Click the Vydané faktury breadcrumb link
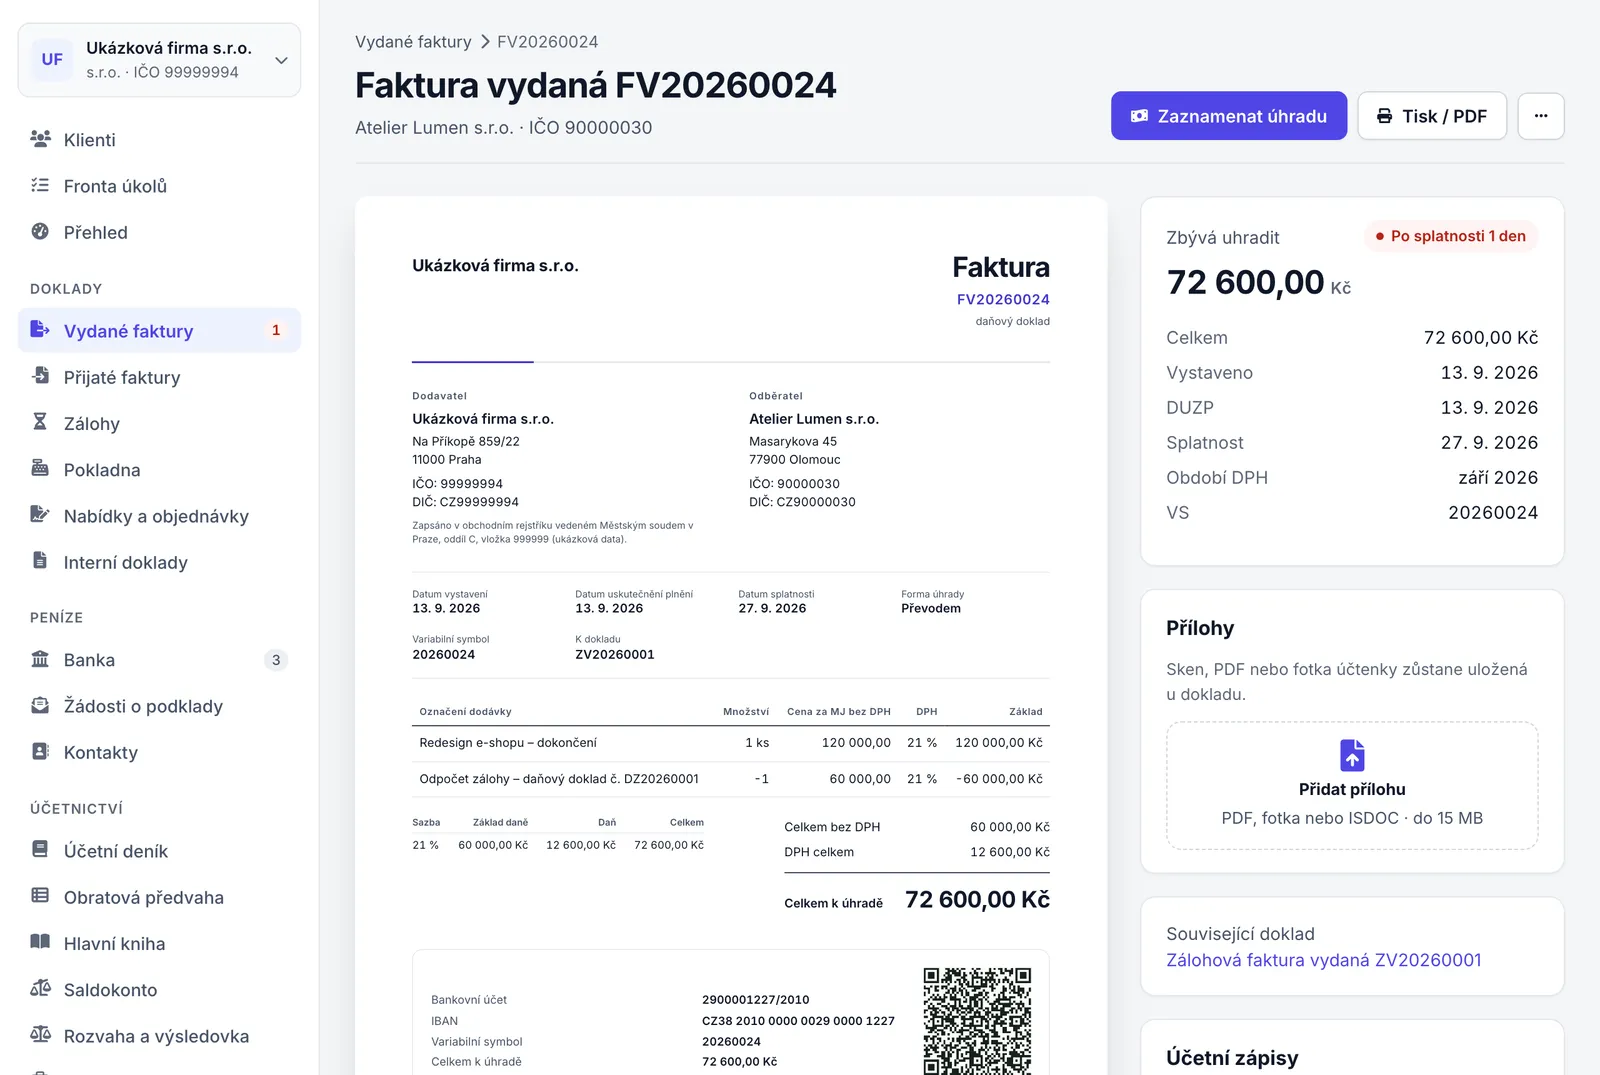 click(x=413, y=42)
